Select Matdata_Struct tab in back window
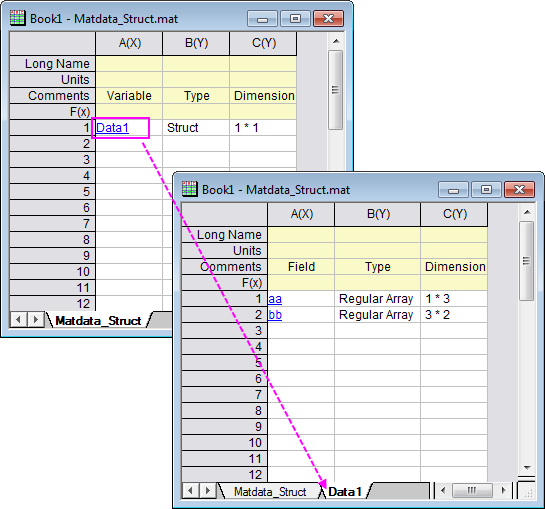 tap(98, 321)
